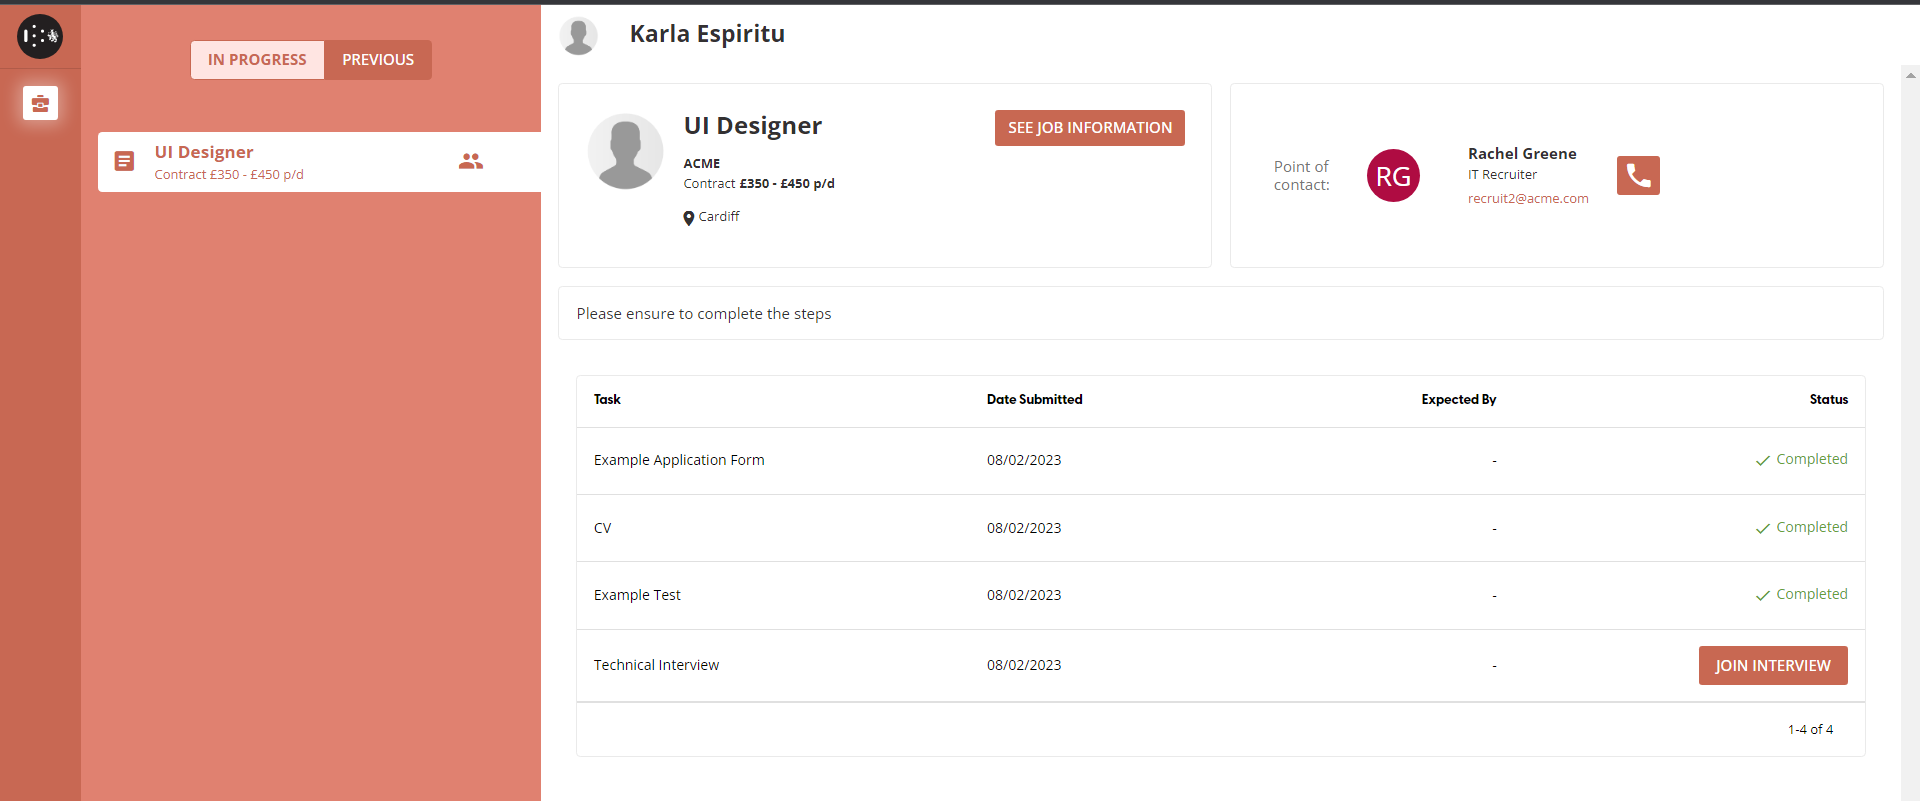
Task: Click the Example Application Form task row
Action: click(x=678, y=460)
